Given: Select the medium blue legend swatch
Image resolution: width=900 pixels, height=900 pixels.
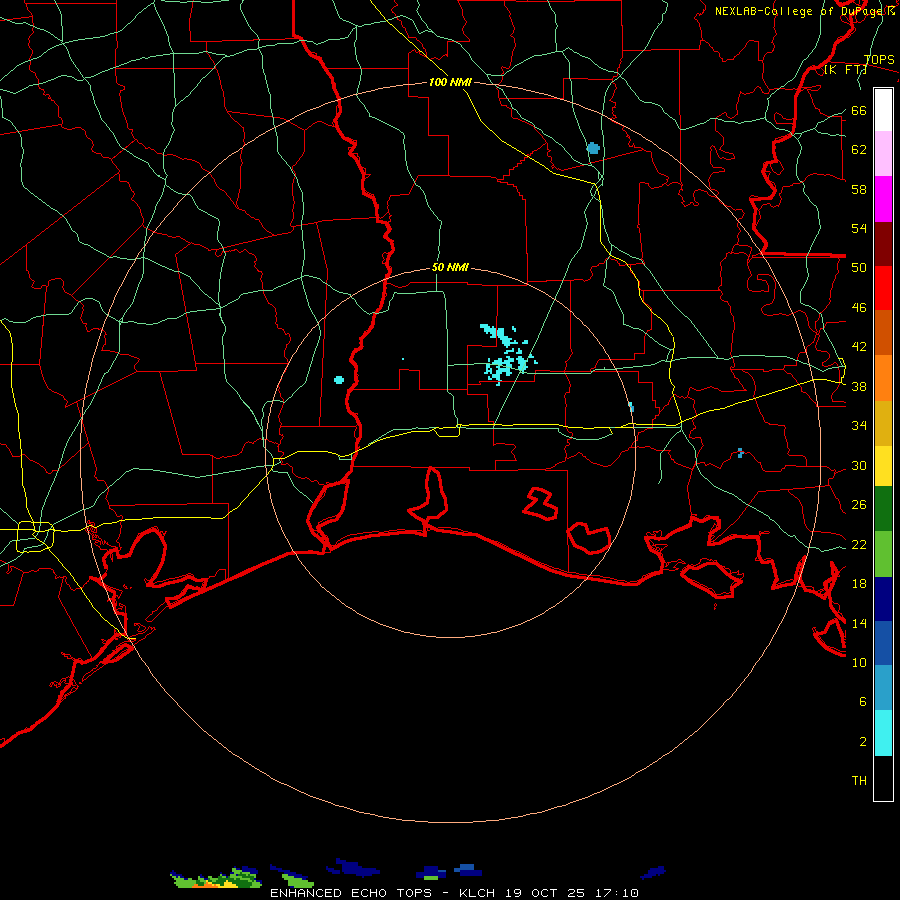Looking at the screenshot, I should coord(883,643).
